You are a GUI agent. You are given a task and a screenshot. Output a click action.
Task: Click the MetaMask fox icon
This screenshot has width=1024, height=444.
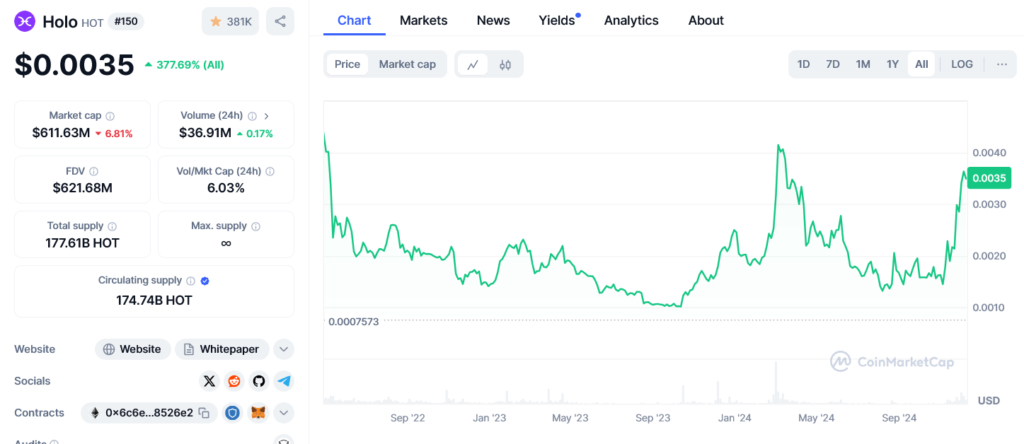pos(258,413)
